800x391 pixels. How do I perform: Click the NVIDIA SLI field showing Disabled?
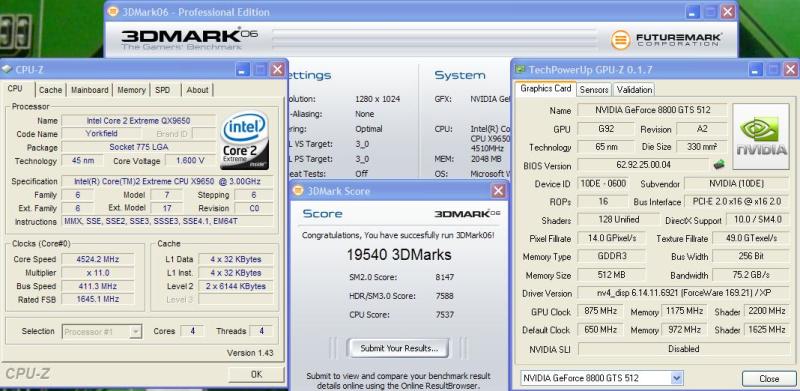pos(684,349)
